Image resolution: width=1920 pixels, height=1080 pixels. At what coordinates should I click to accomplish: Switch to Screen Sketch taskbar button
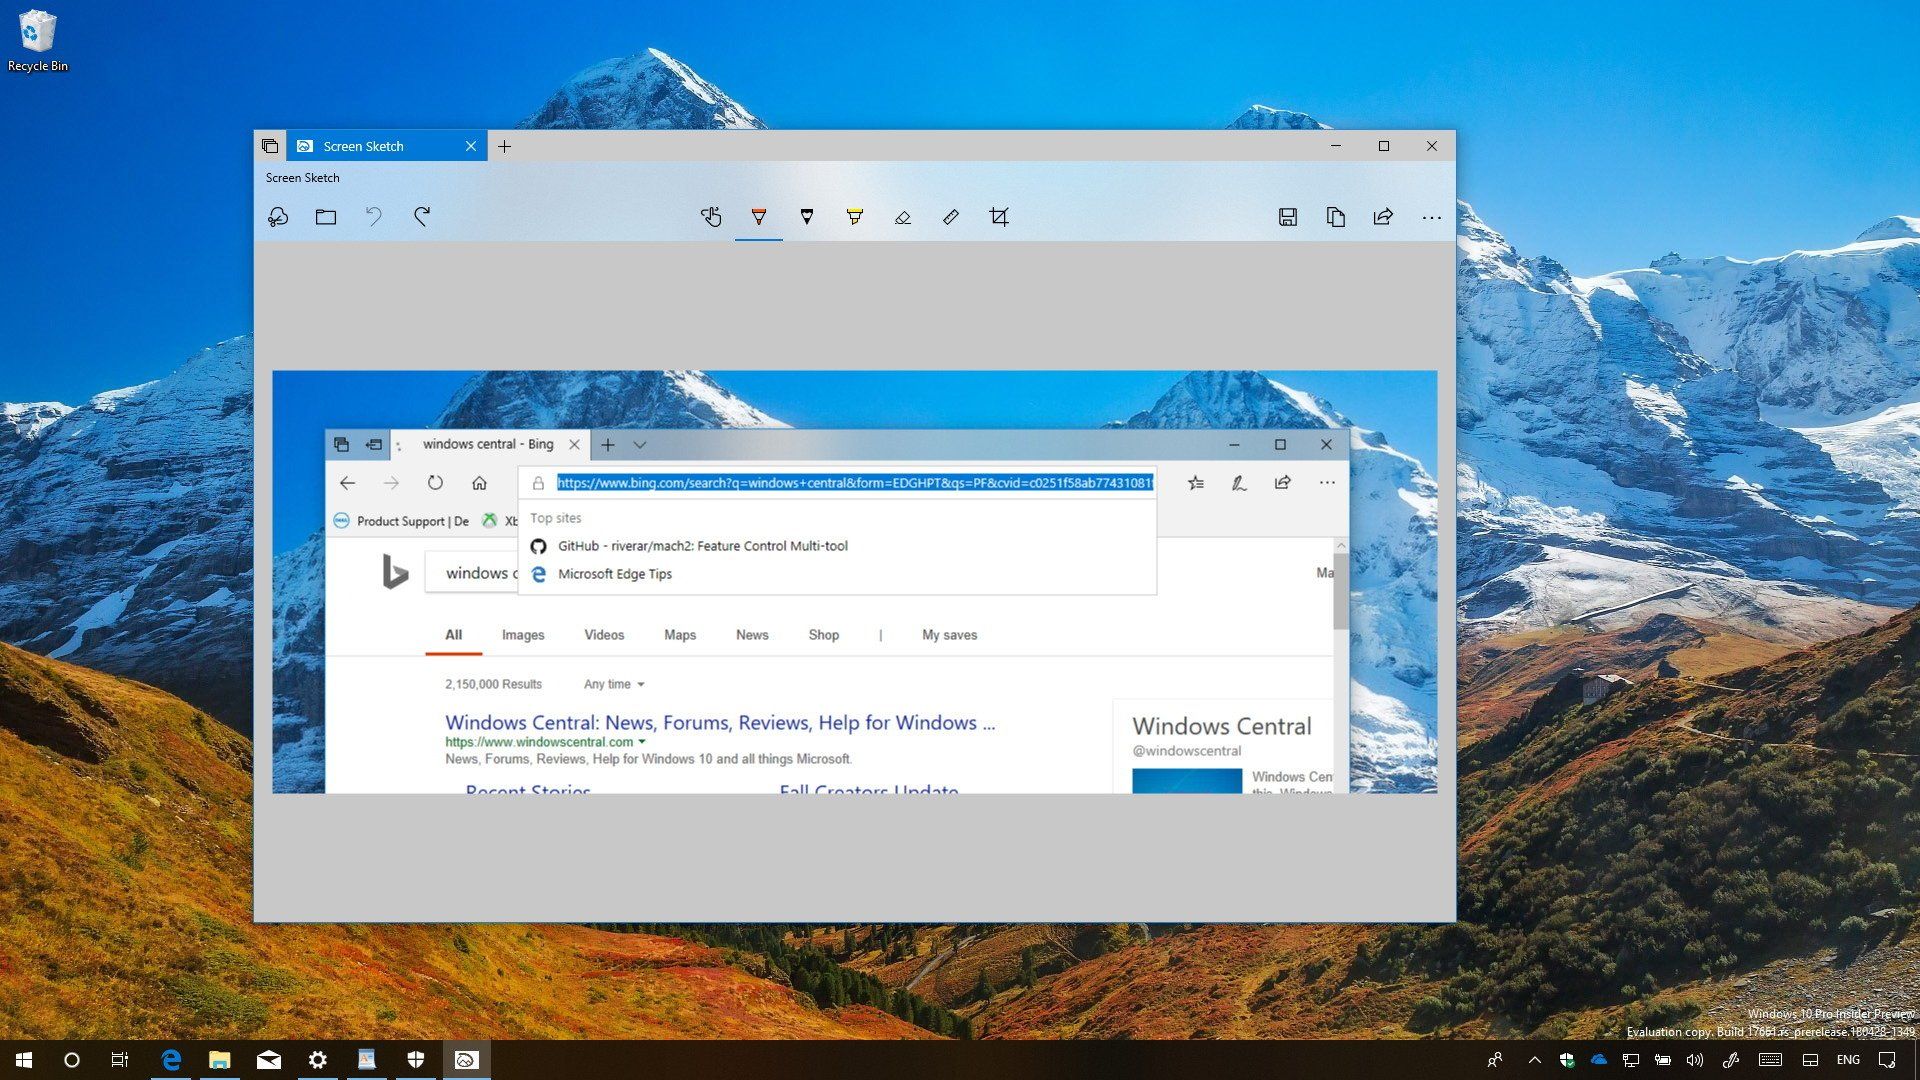(466, 1060)
